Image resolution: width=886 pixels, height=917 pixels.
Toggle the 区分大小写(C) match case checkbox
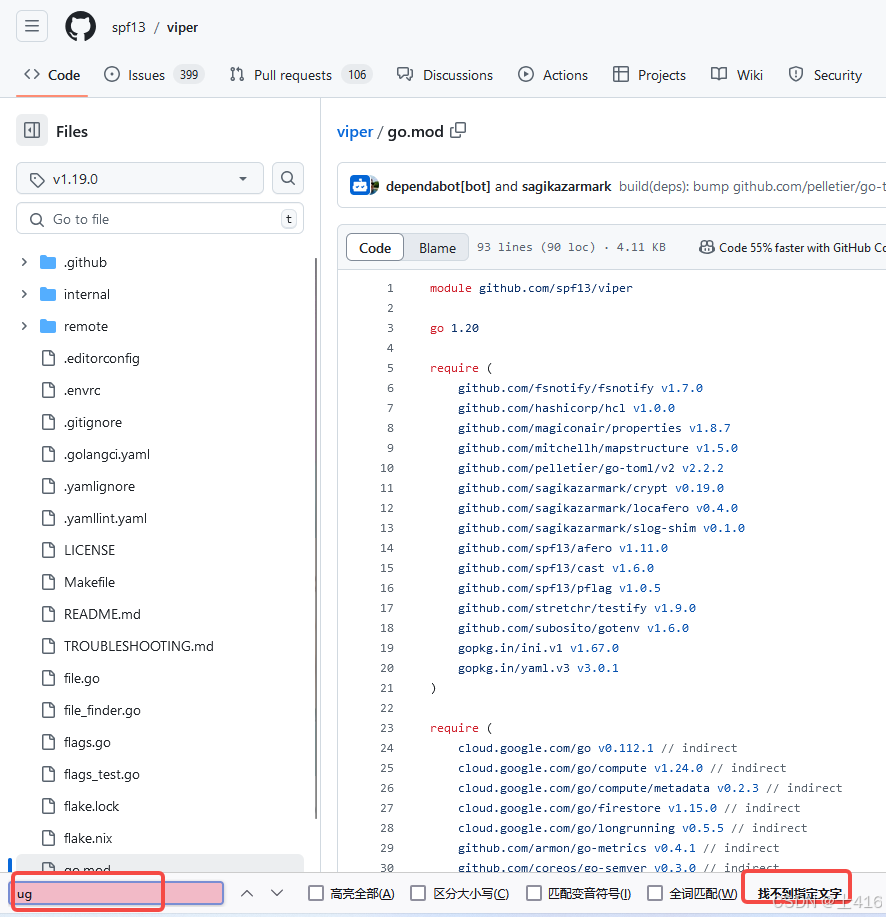coord(418,893)
